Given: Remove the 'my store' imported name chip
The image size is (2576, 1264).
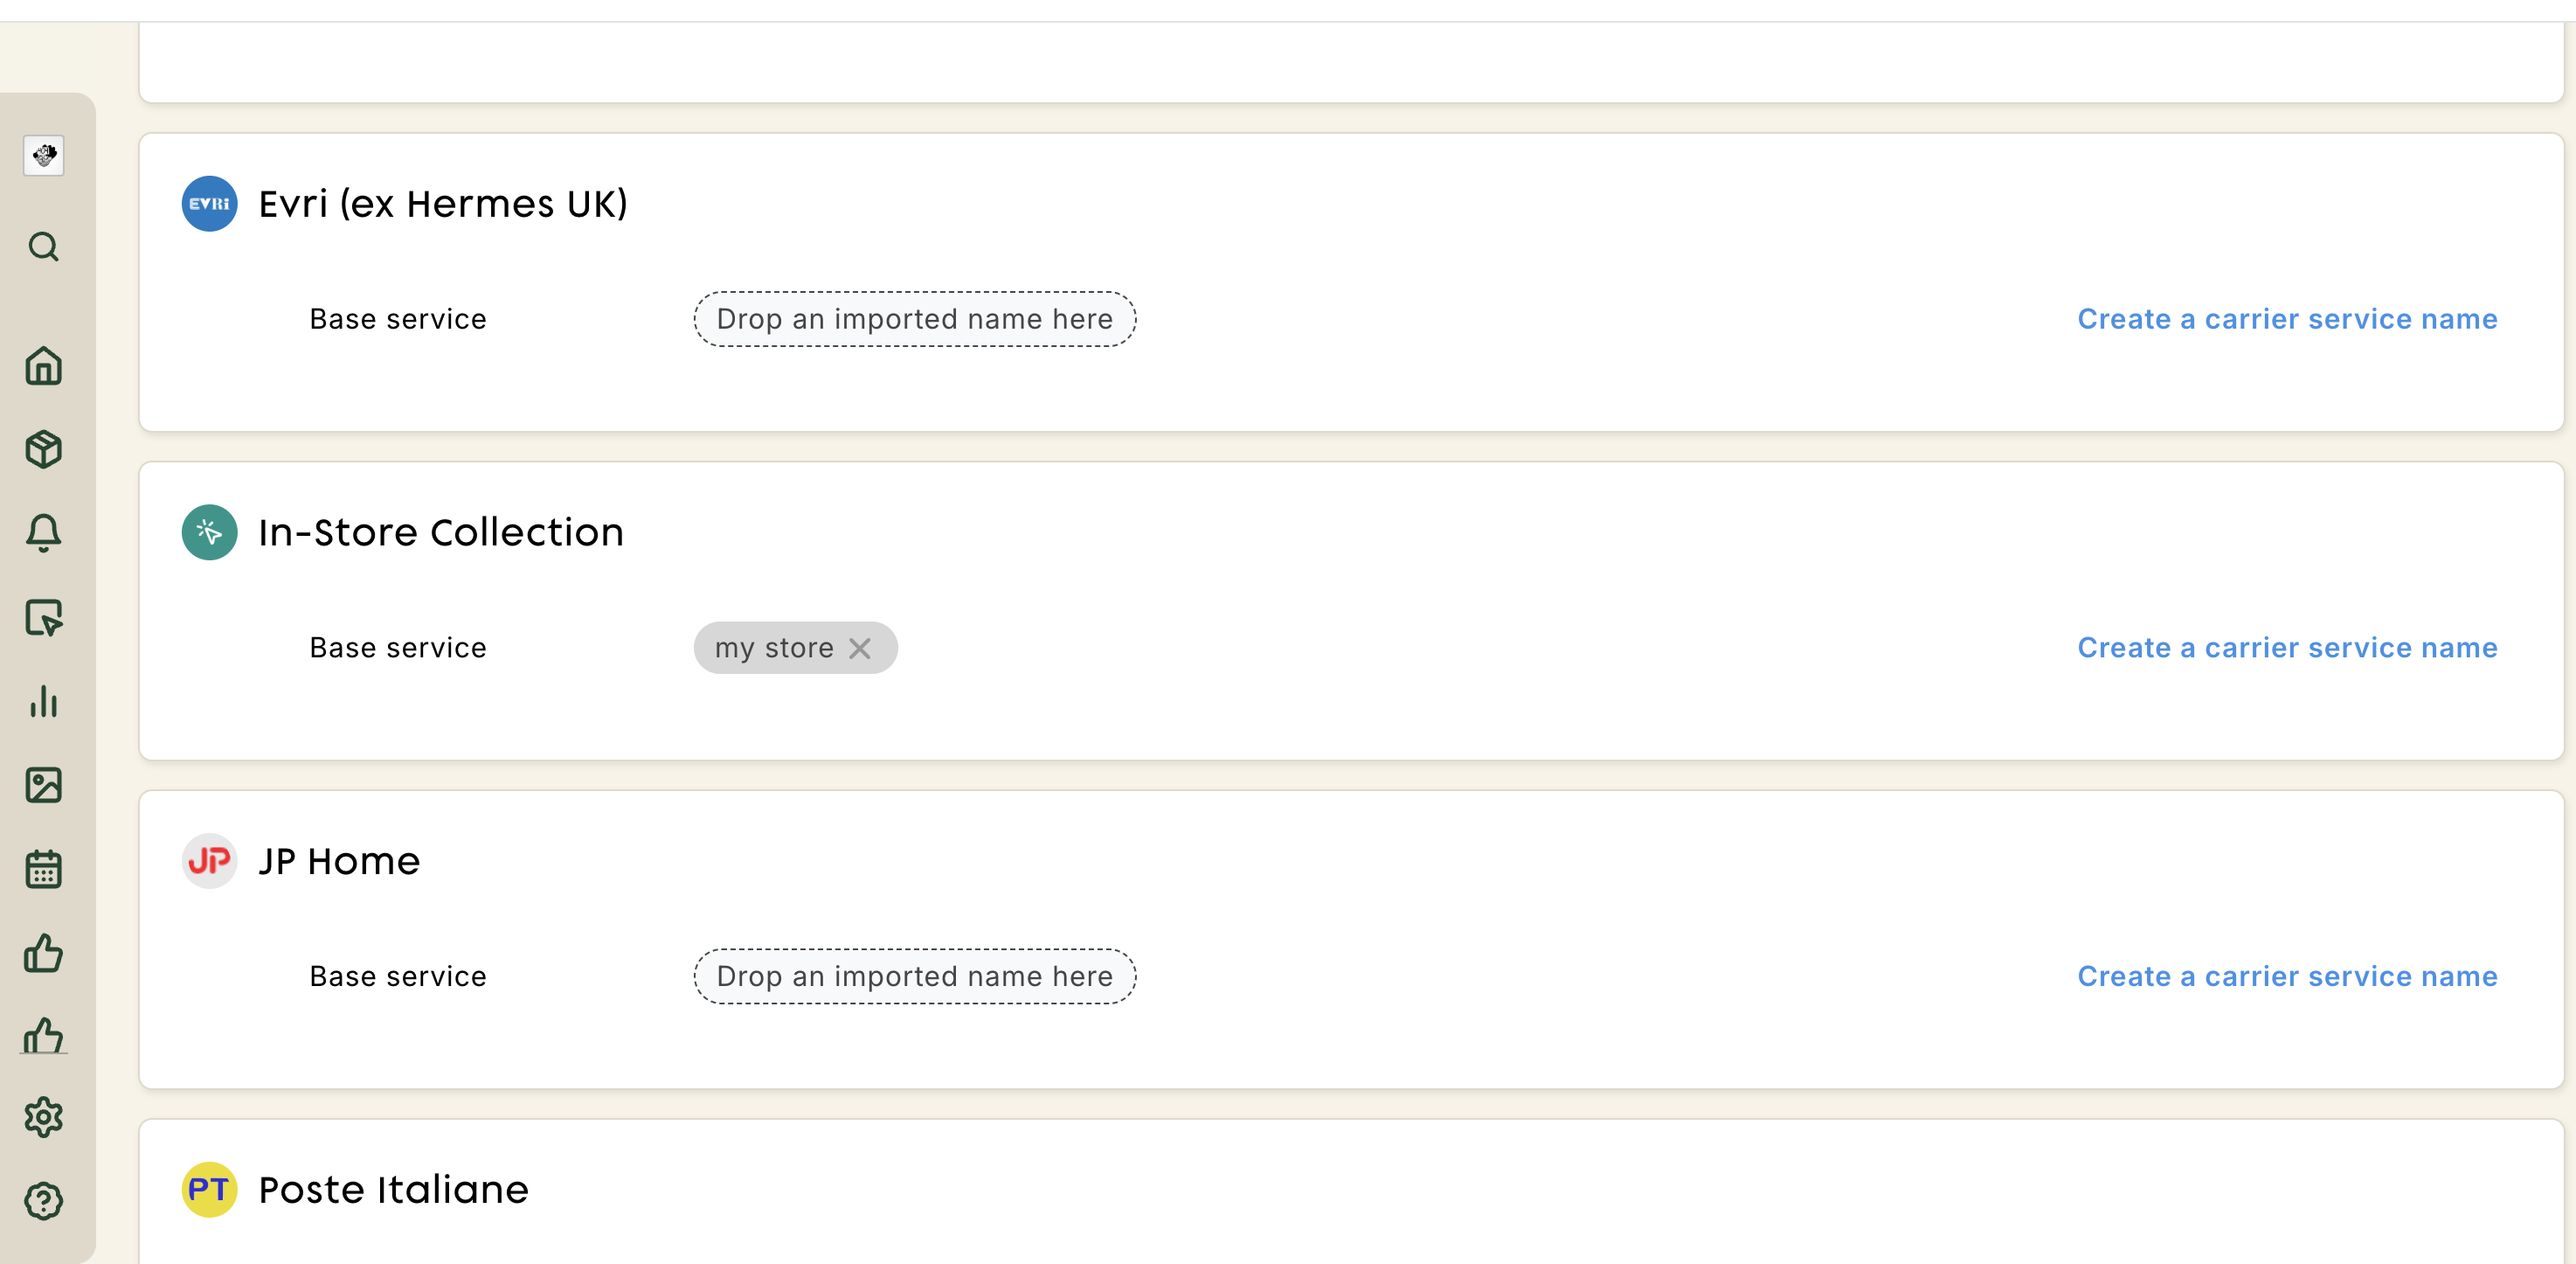Looking at the screenshot, I should [859, 648].
